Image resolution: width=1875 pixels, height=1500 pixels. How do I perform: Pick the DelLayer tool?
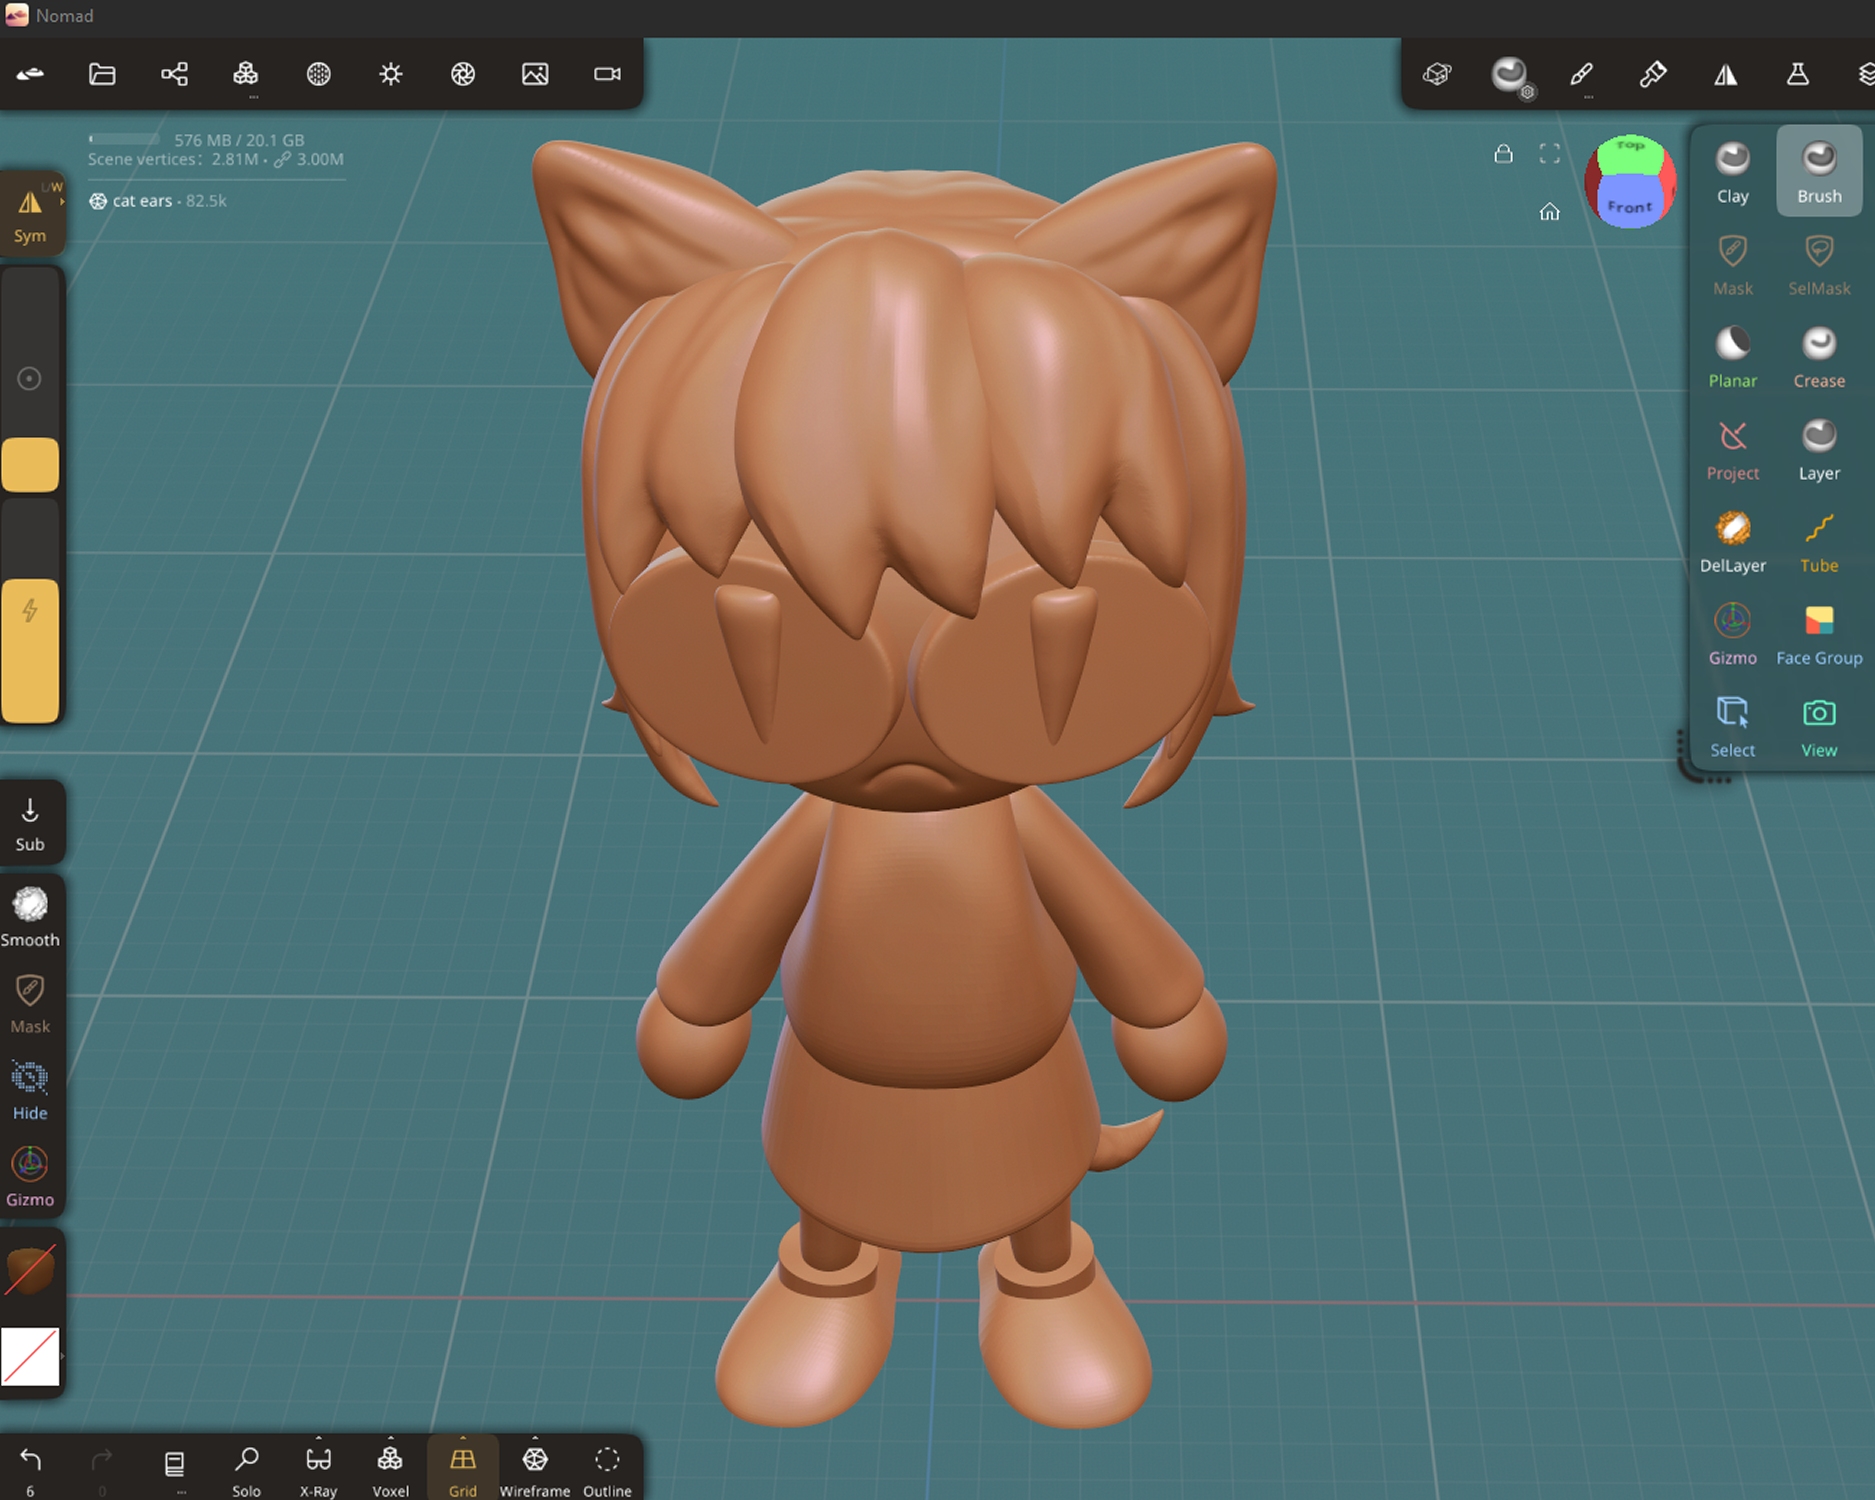tap(1732, 540)
